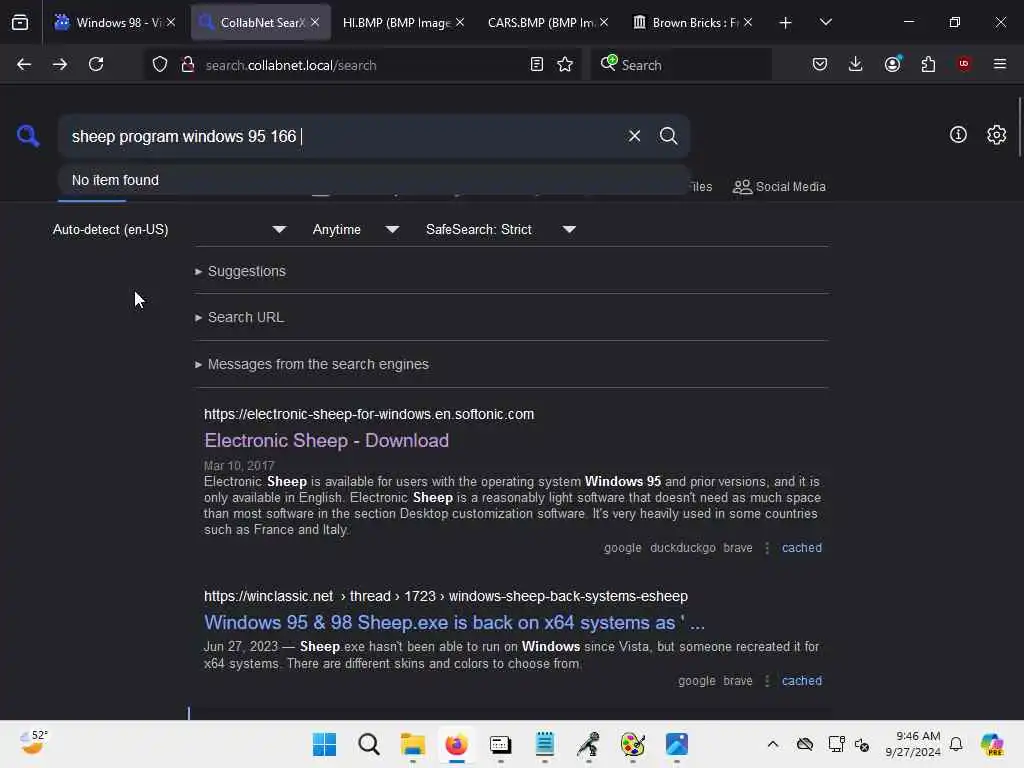Viewport: 1024px width, 768px height.
Task: Open the Firefox hamburger menu
Action: pyautogui.click(x=1000, y=64)
